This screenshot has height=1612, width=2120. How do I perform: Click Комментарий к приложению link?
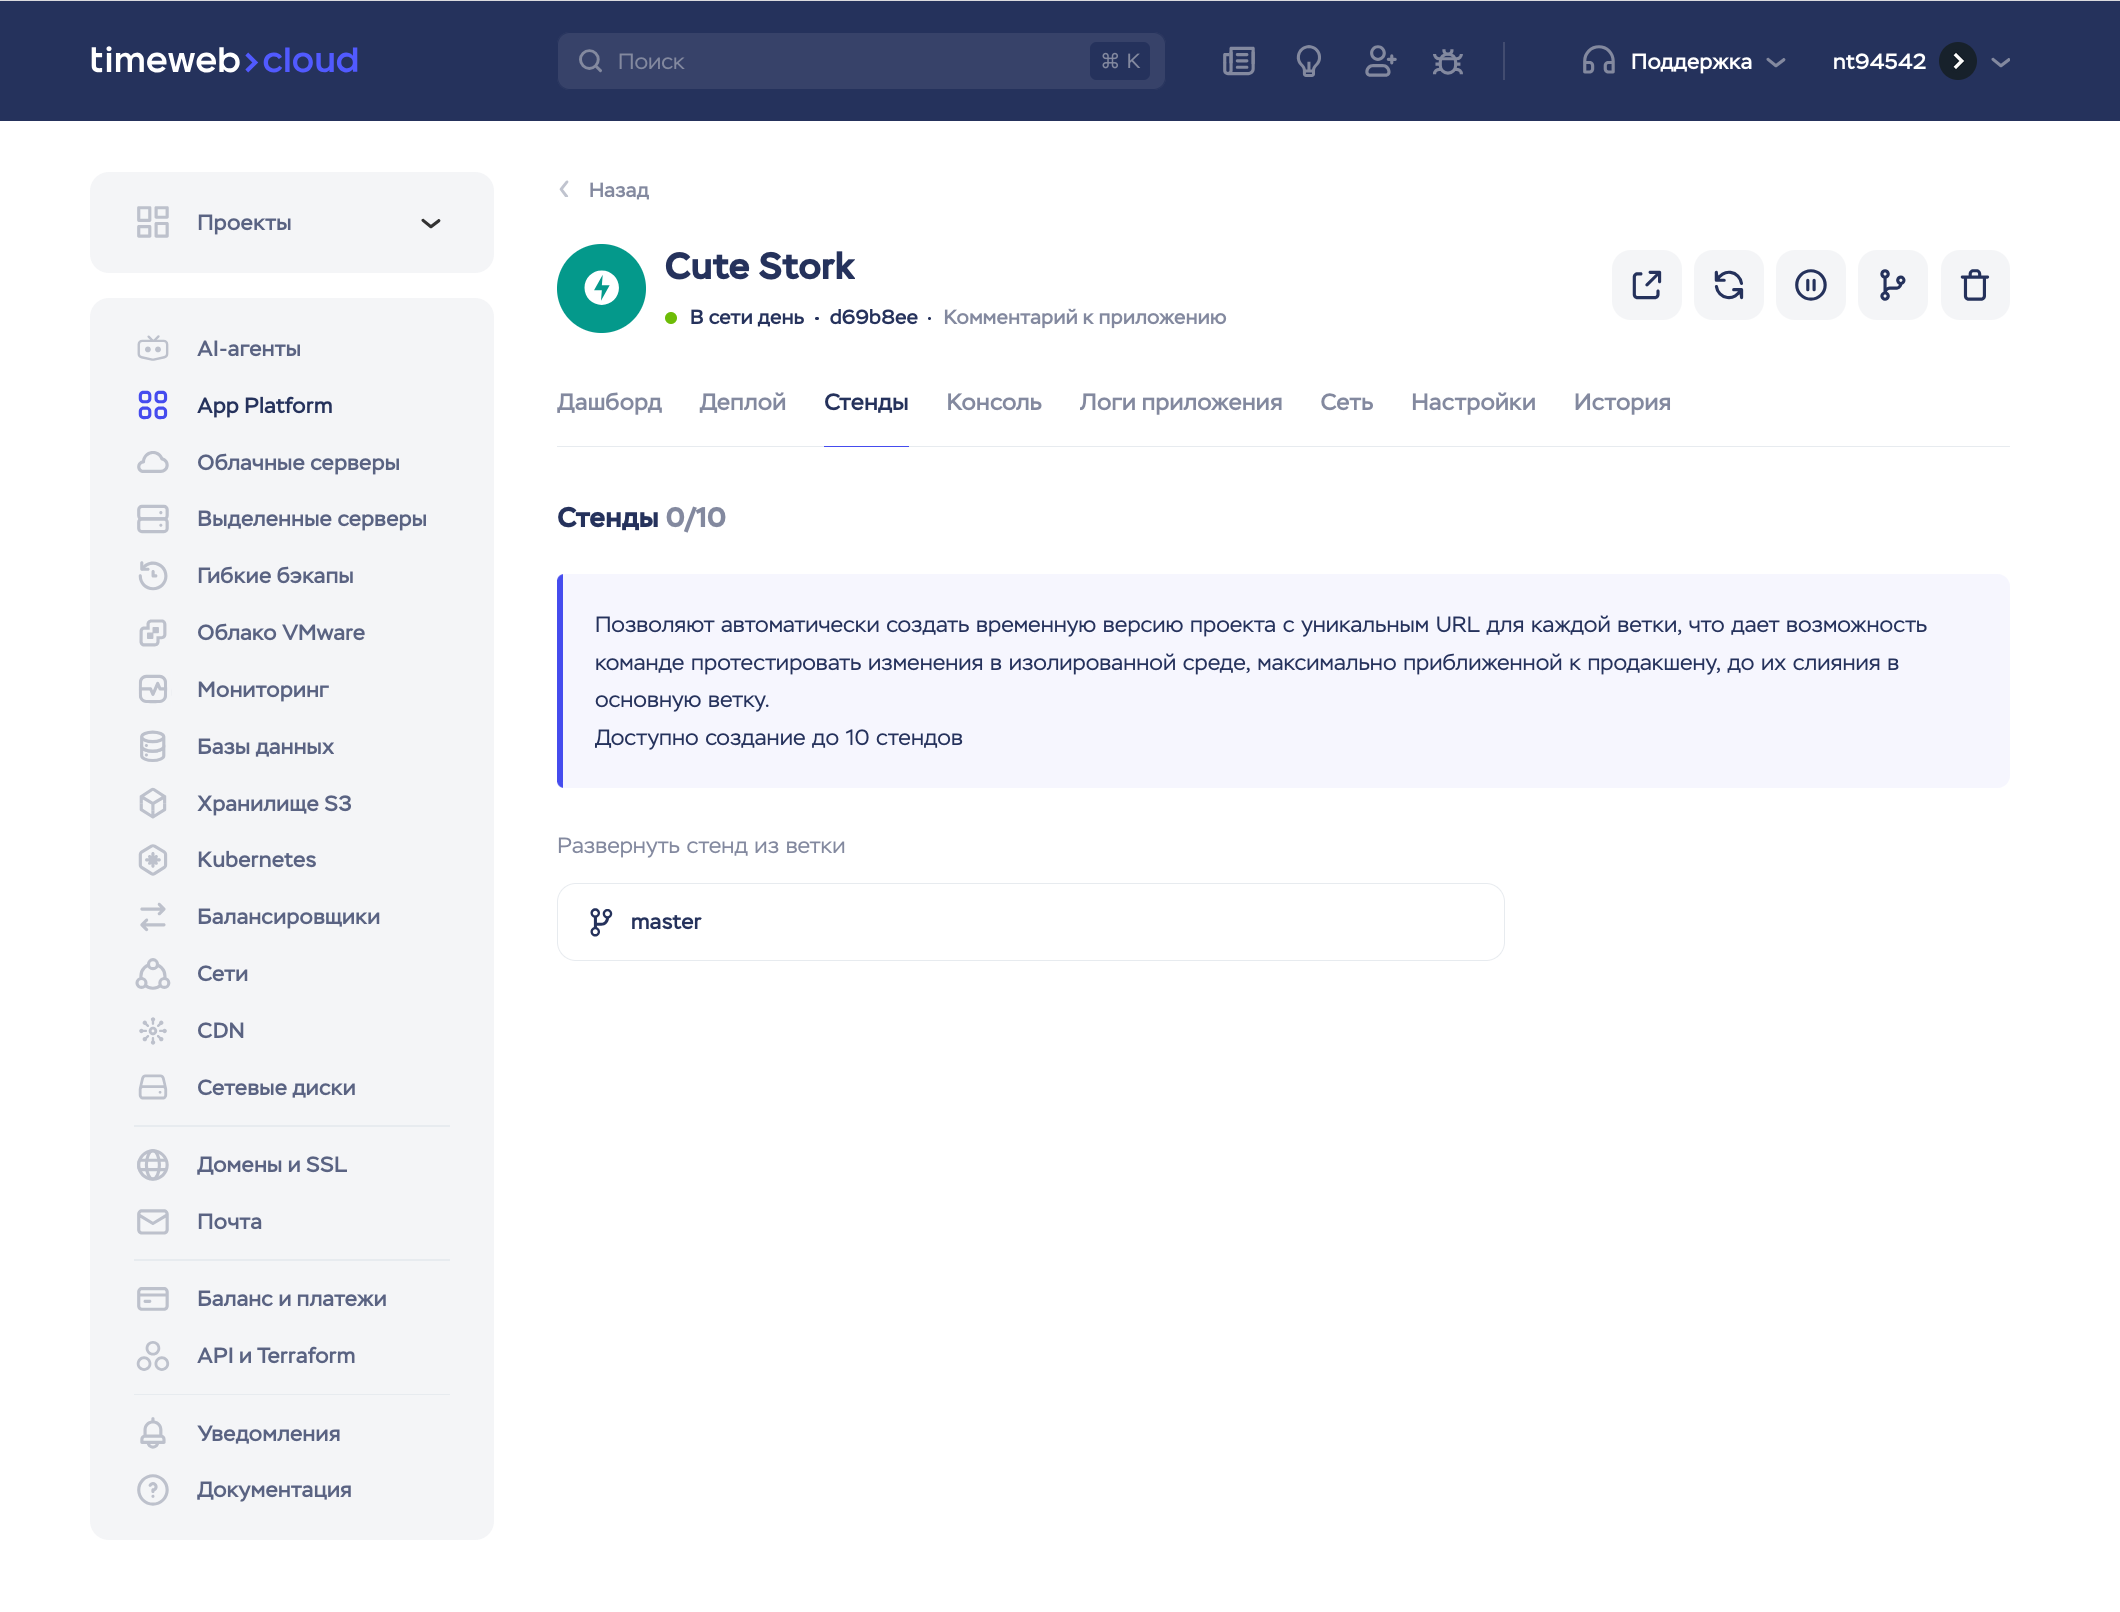(1084, 317)
